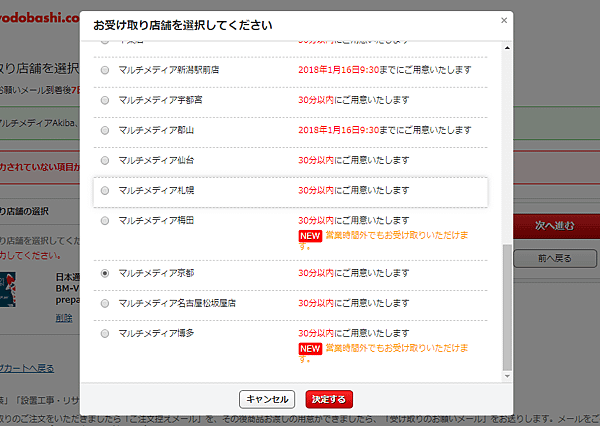Select マルチメディア名古屋松坂屋店 radio button
600x426 pixels.
(x=105, y=304)
